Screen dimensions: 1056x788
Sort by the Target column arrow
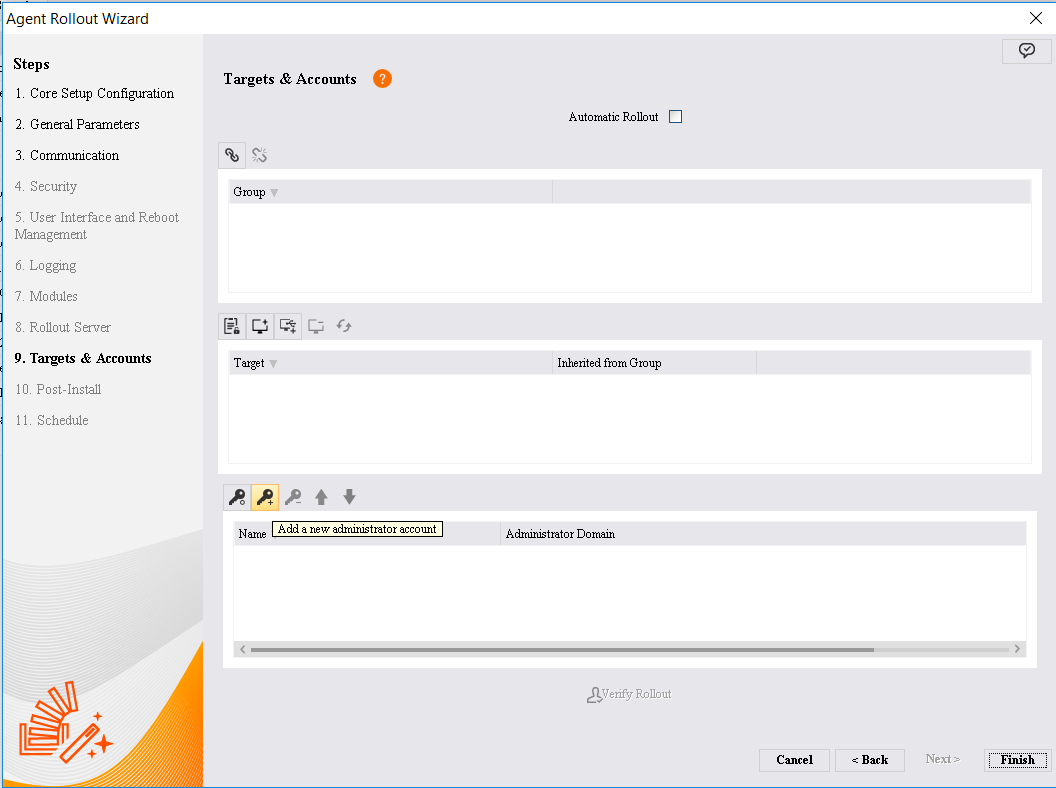[273, 364]
